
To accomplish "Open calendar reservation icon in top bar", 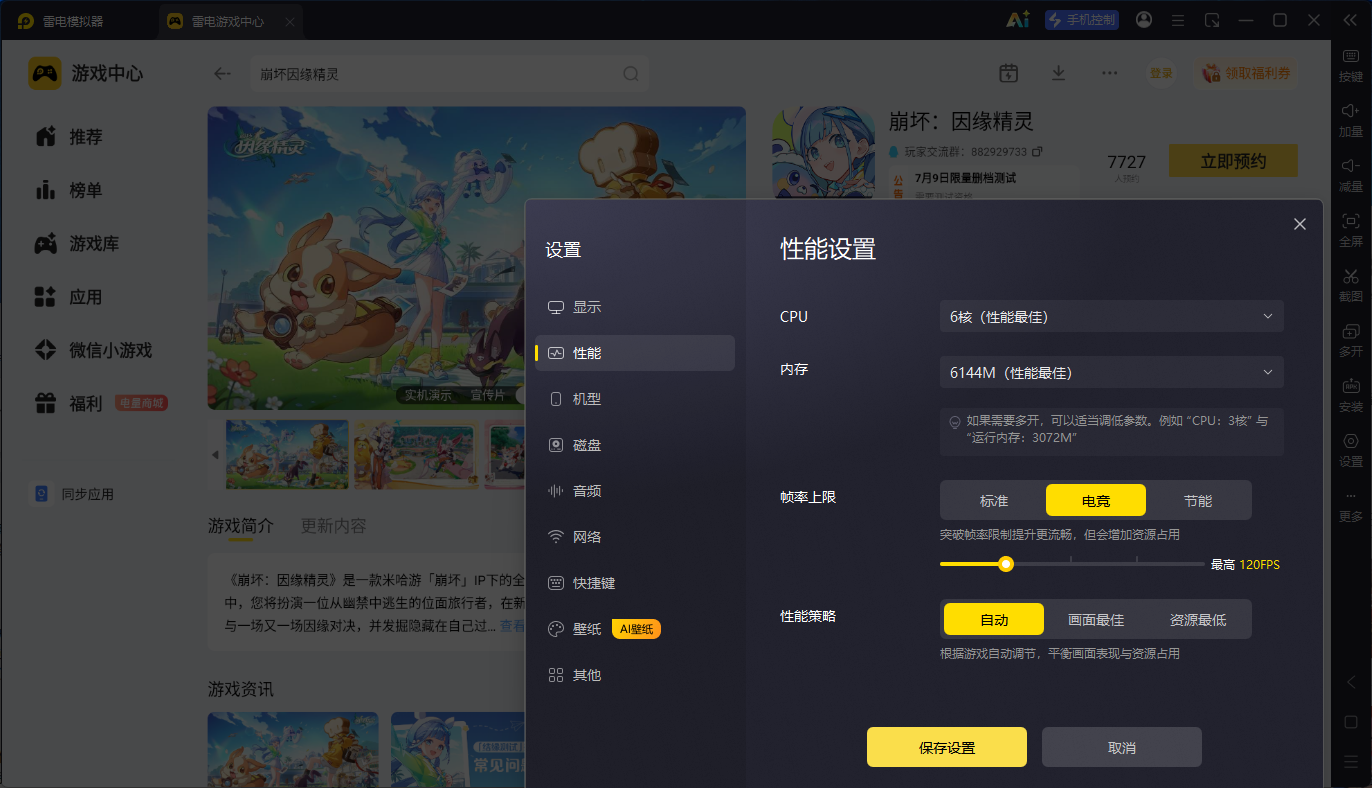I will pos(1008,73).
